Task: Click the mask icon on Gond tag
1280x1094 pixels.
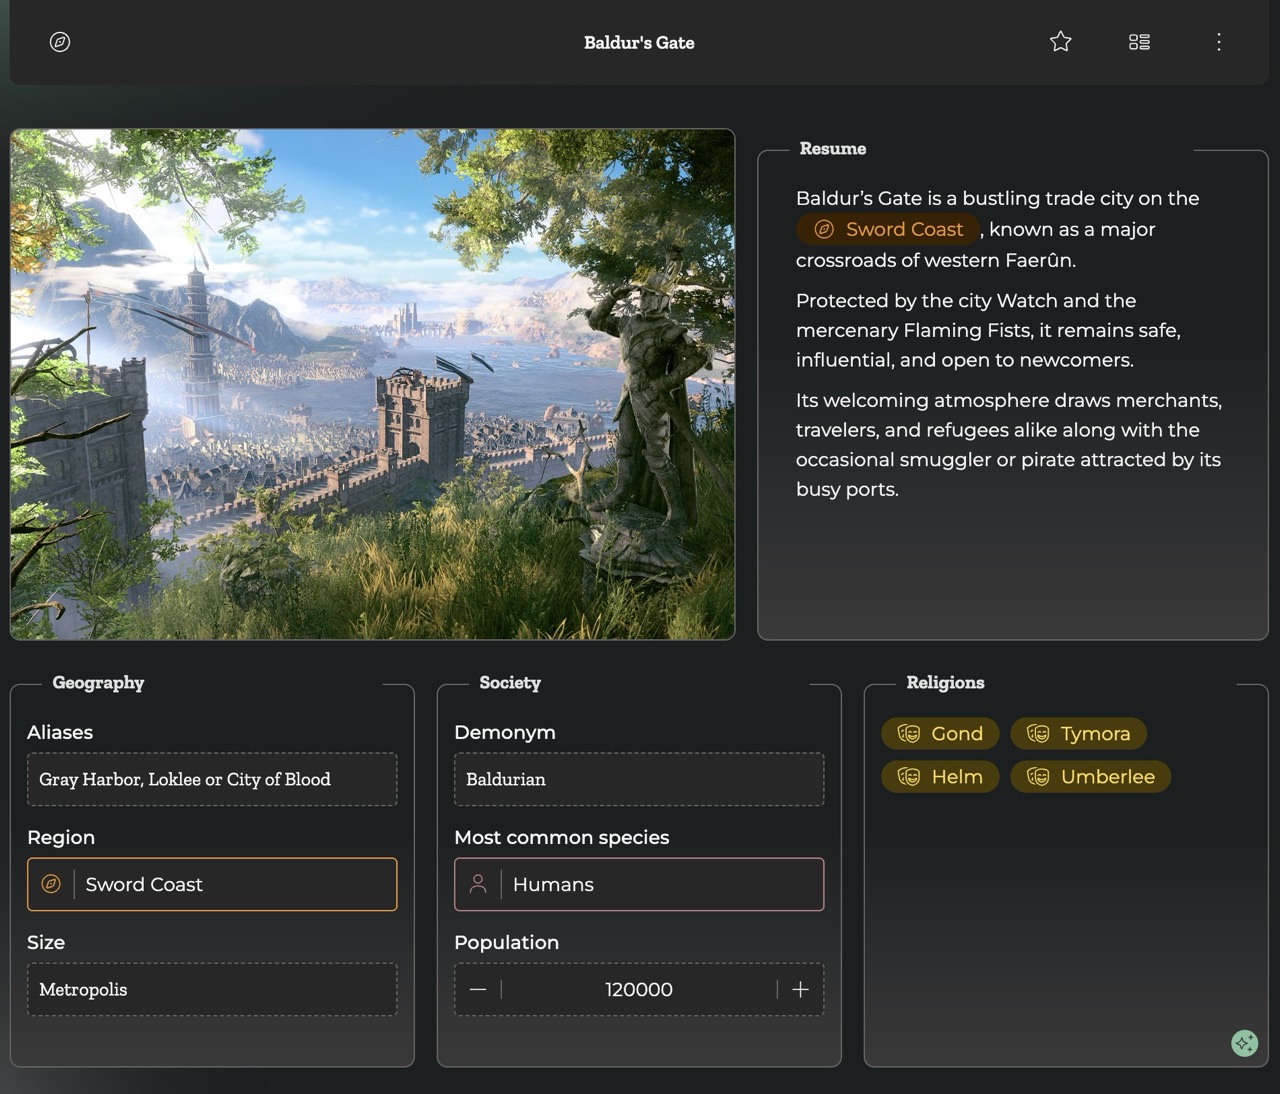Action: tap(908, 733)
